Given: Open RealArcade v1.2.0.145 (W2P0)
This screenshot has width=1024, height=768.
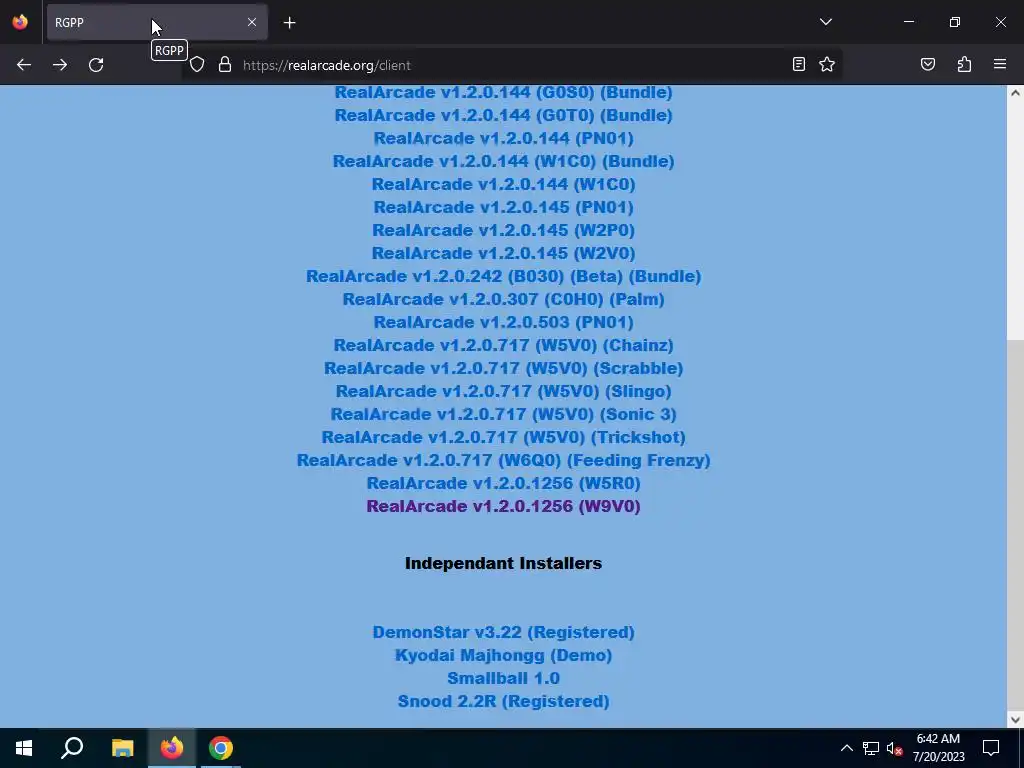Looking at the screenshot, I should (x=504, y=230).
